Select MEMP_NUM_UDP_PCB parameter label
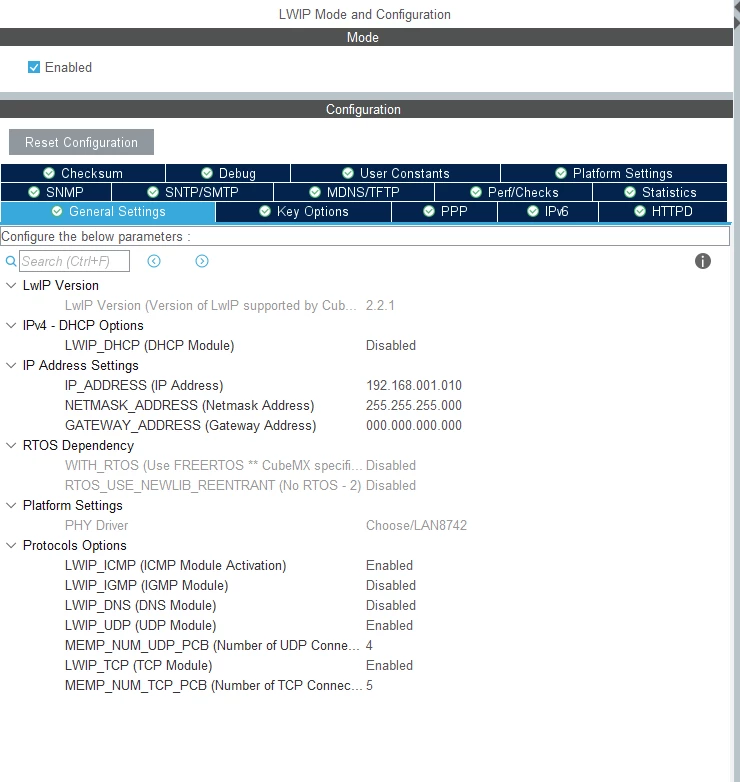The width and height of the screenshot is (740, 782). coord(212,645)
